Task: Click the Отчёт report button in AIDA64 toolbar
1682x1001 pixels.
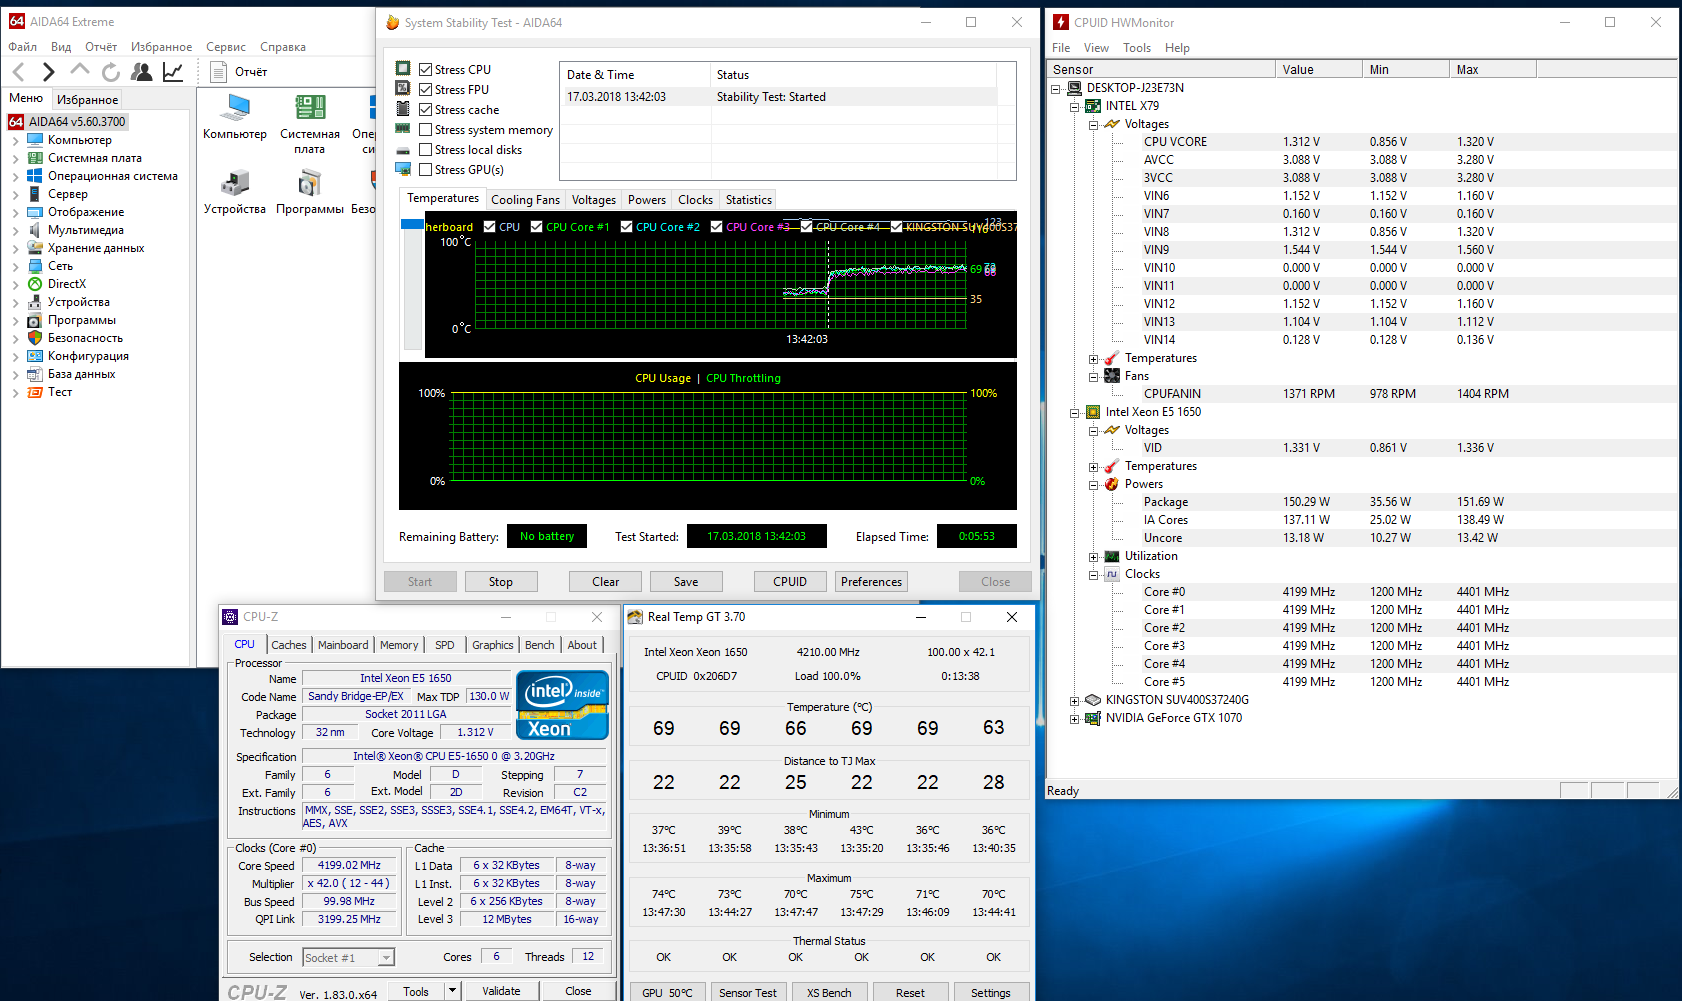Action: click(x=239, y=71)
